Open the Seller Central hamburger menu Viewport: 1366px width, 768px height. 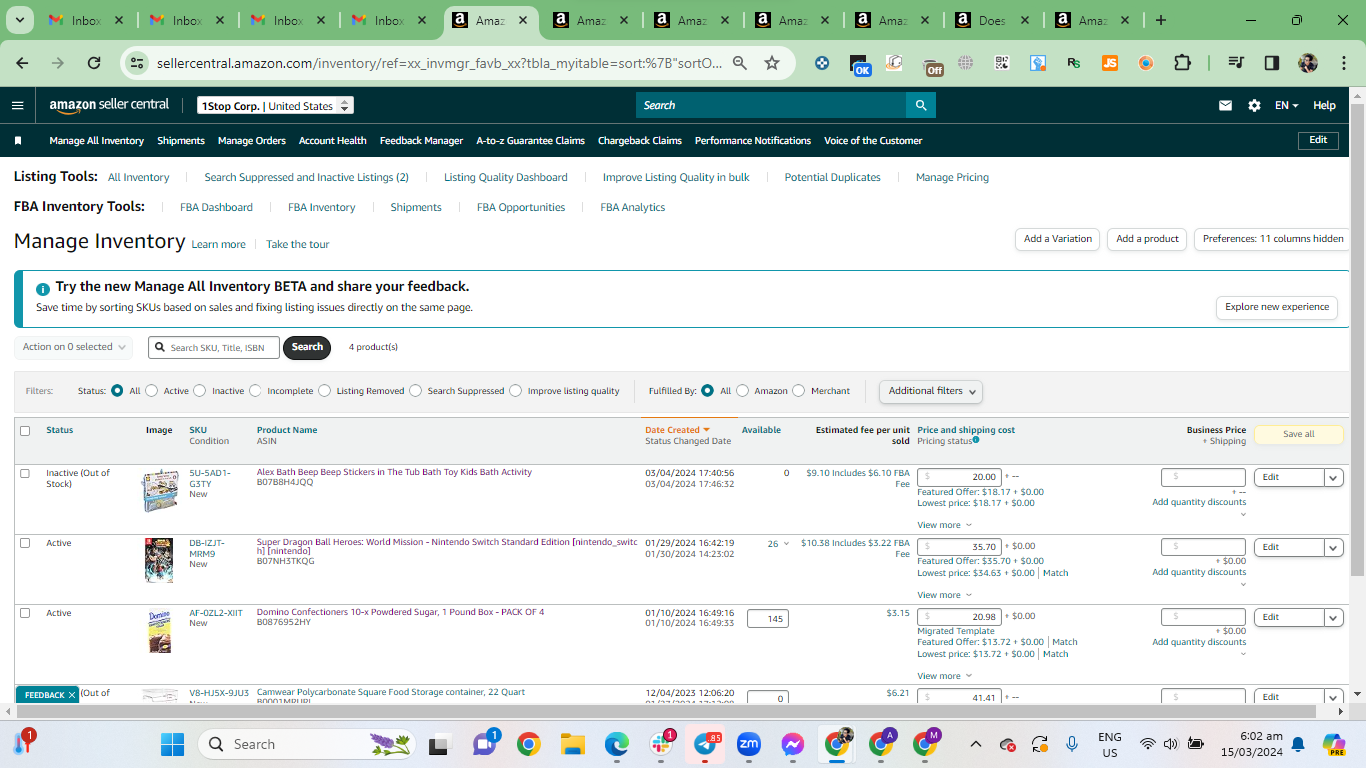pyautogui.click(x=18, y=105)
